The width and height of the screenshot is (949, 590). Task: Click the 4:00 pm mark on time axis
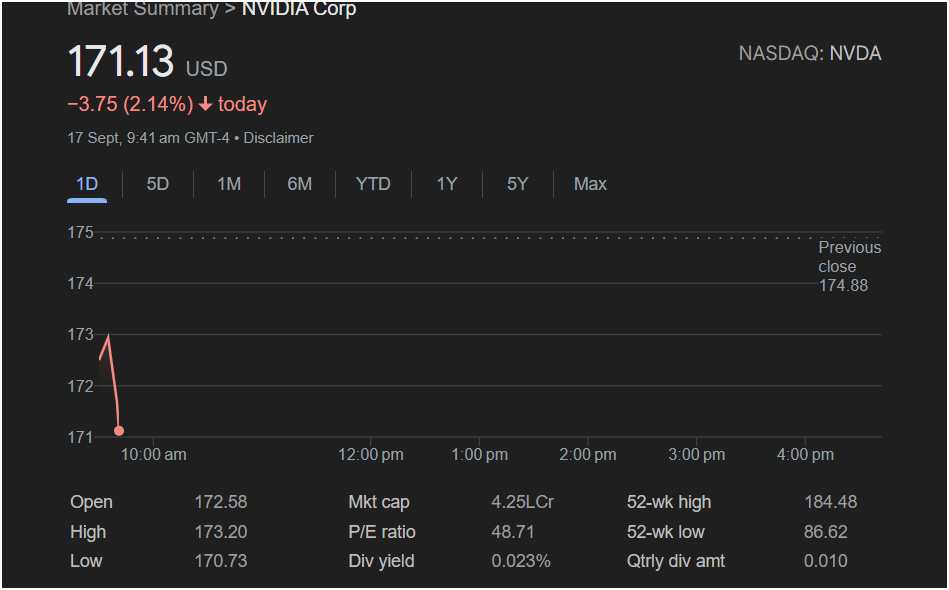click(805, 455)
